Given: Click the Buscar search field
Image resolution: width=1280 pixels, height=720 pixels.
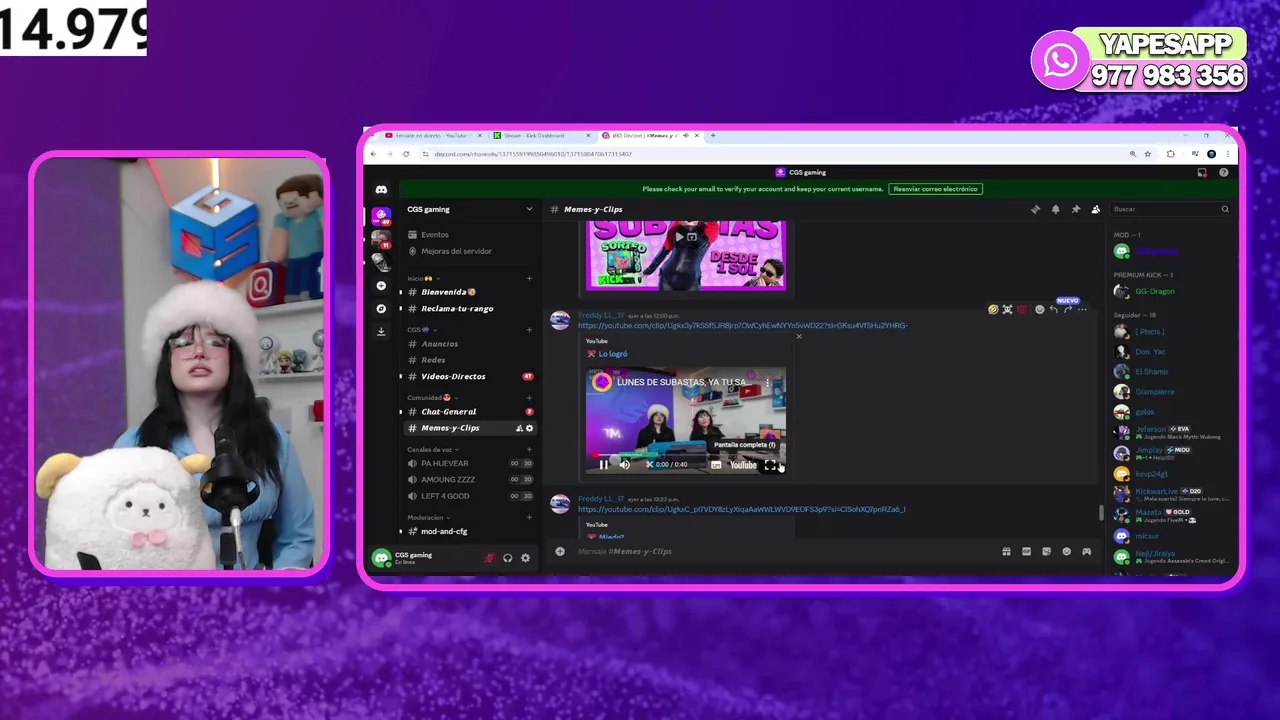Looking at the screenshot, I should tap(1170, 209).
